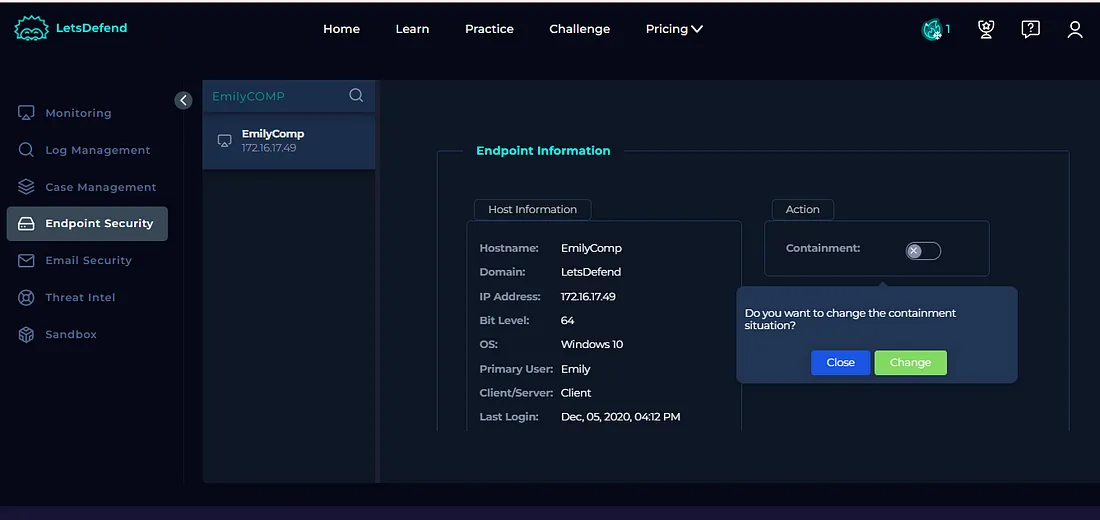Open the user profile icon
This screenshot has width=1100, height=520.
pos(1075,29)
